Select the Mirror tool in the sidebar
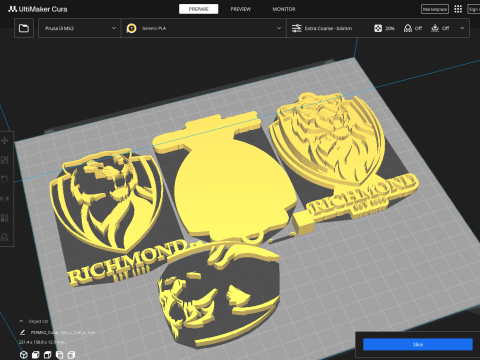 [x=5, y=199]
